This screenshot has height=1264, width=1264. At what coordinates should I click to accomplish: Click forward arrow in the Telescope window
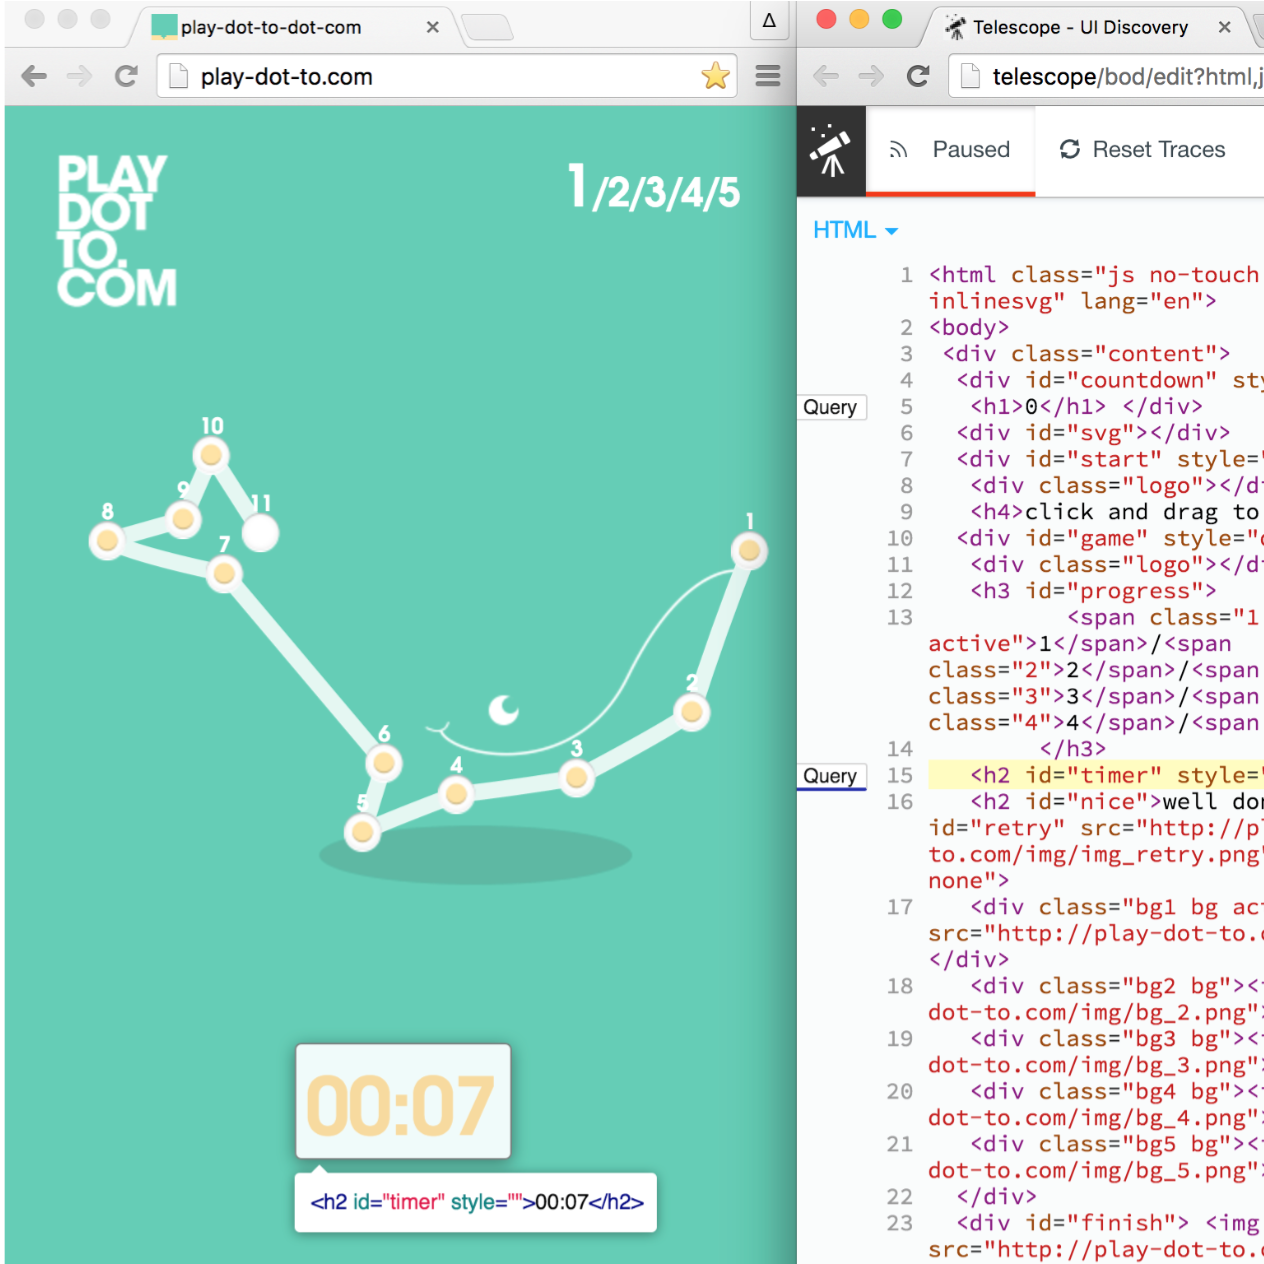pyautogui.click(x=871, y=76)
